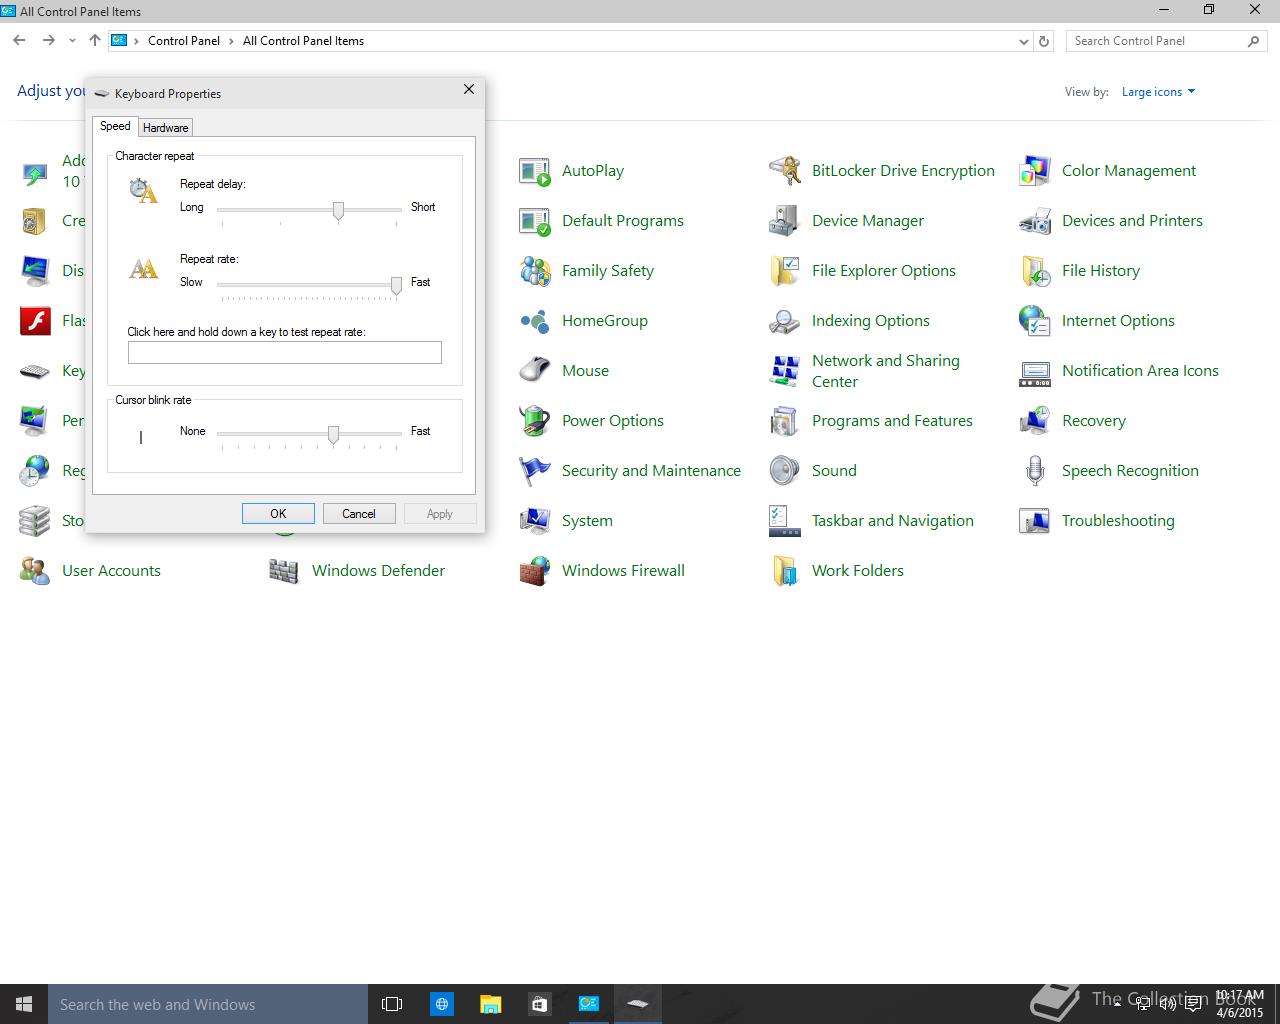The height and width of the screenshot is (1024, 1280).
Task: Open the Device Manager icon
Action: 785,221
